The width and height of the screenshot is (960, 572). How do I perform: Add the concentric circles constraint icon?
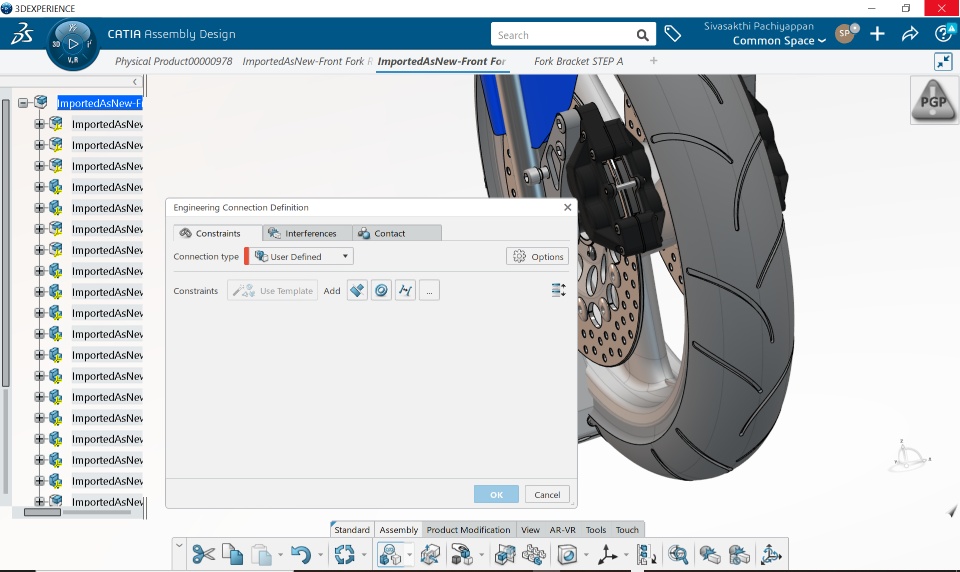(381, 290)
